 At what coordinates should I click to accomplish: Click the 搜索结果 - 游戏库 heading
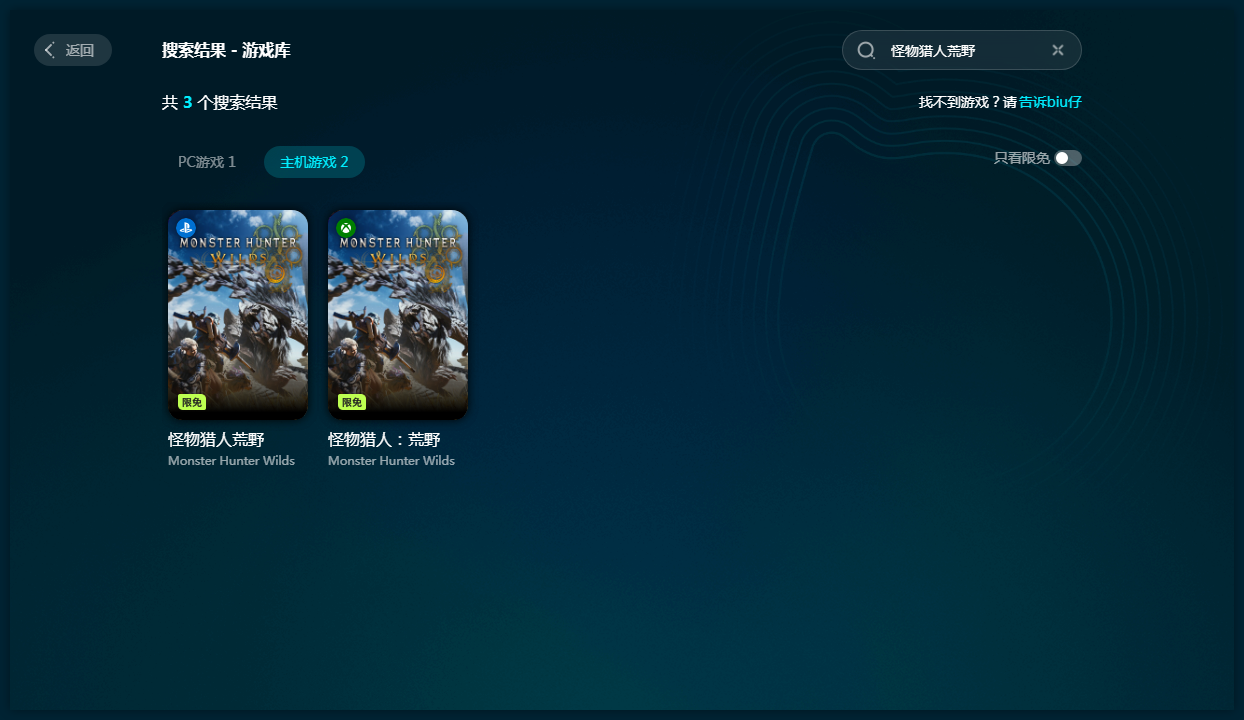[226, 50]
